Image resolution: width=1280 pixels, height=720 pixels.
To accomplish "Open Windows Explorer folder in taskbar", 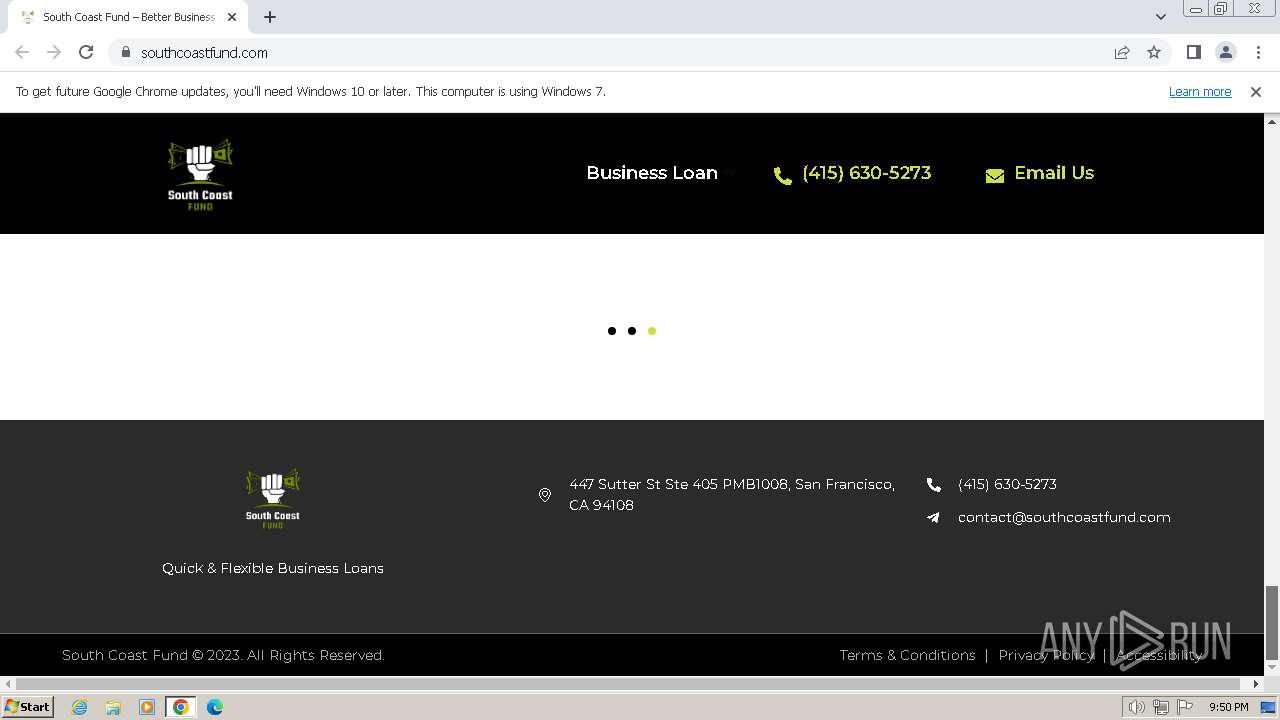I will point(113,707).
